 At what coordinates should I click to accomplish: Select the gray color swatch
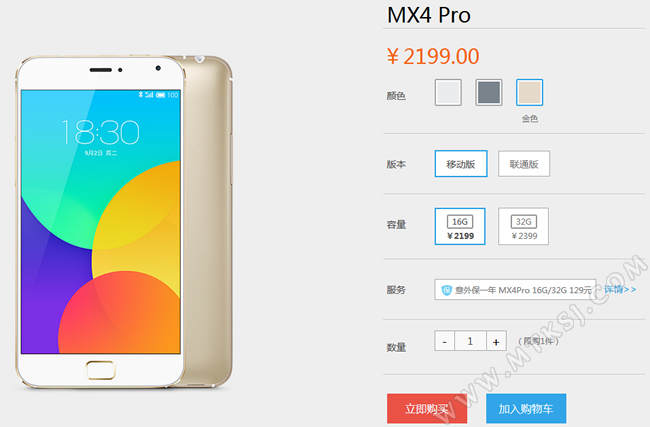tap(489, 92)
